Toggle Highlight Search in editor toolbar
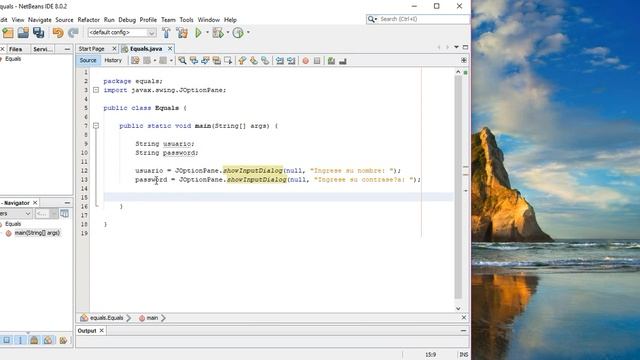The width and height of the screenshot is (640, 360). (x=217, y=61)
